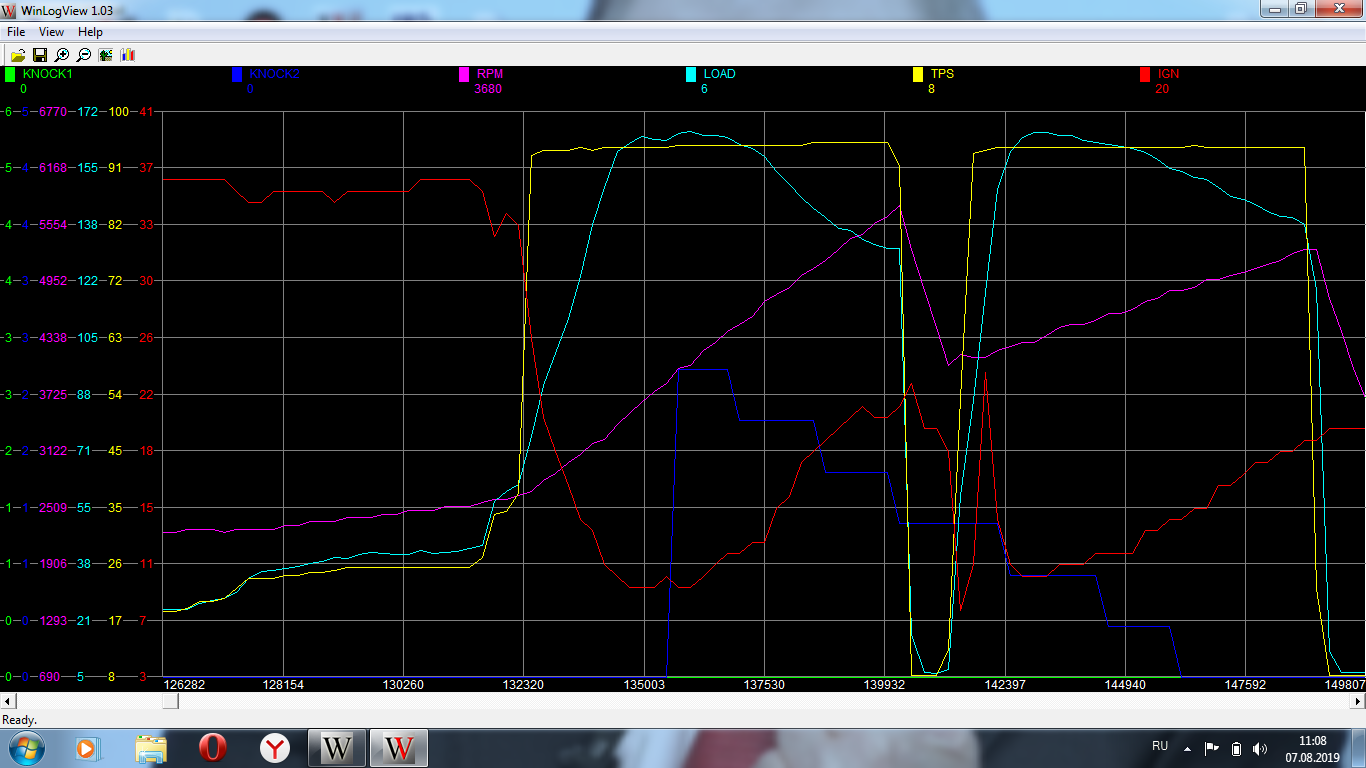Click the magenta RPM color swatch
The width and height of the screenshot is (1366, 768).
tap(464, 74)
